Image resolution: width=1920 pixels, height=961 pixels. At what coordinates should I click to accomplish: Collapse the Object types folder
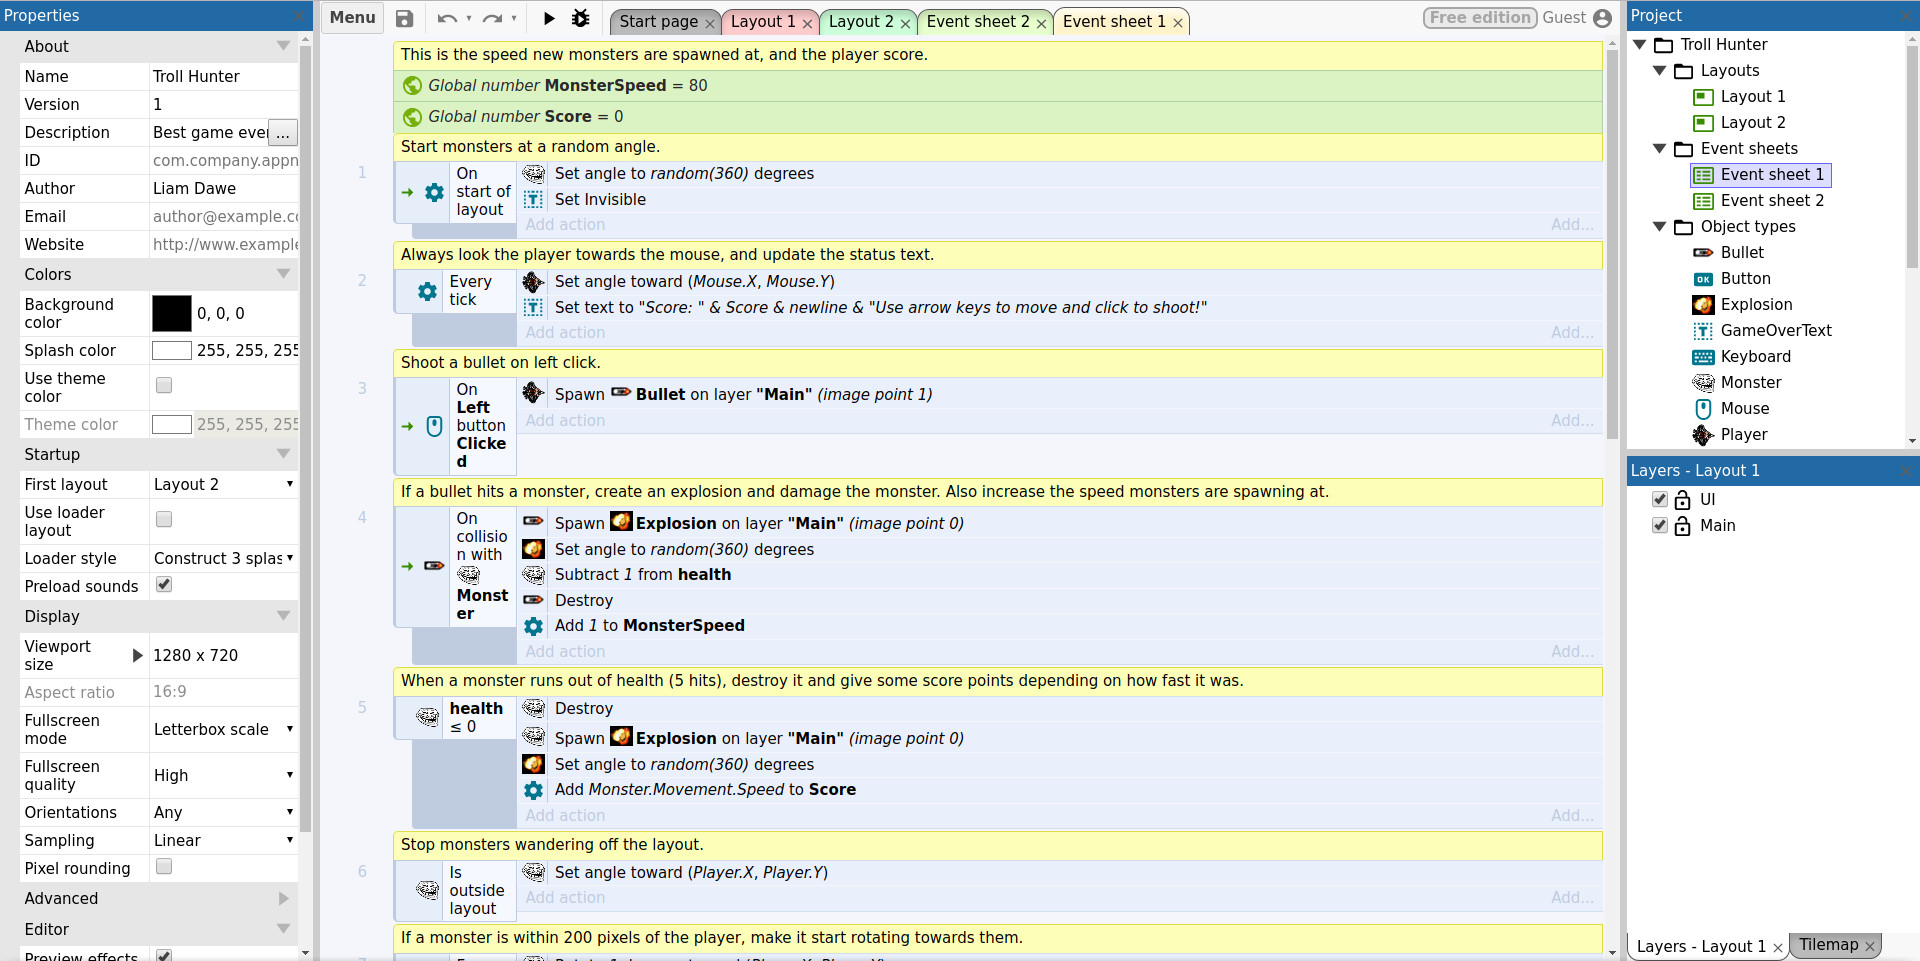pos(1660,227)
